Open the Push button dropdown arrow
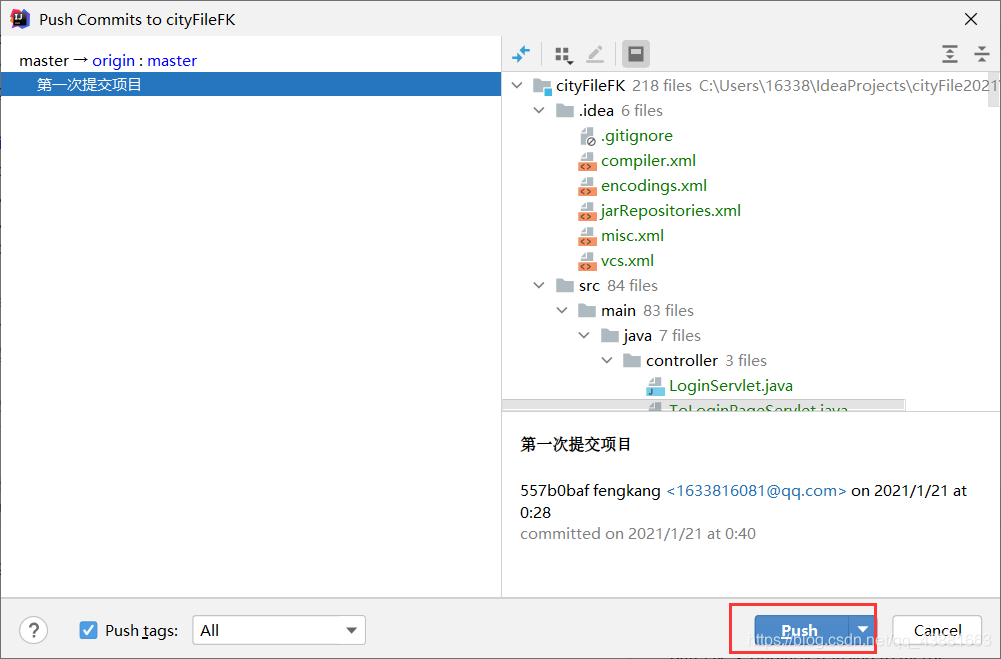1001x659 pixels. (862, 630)
